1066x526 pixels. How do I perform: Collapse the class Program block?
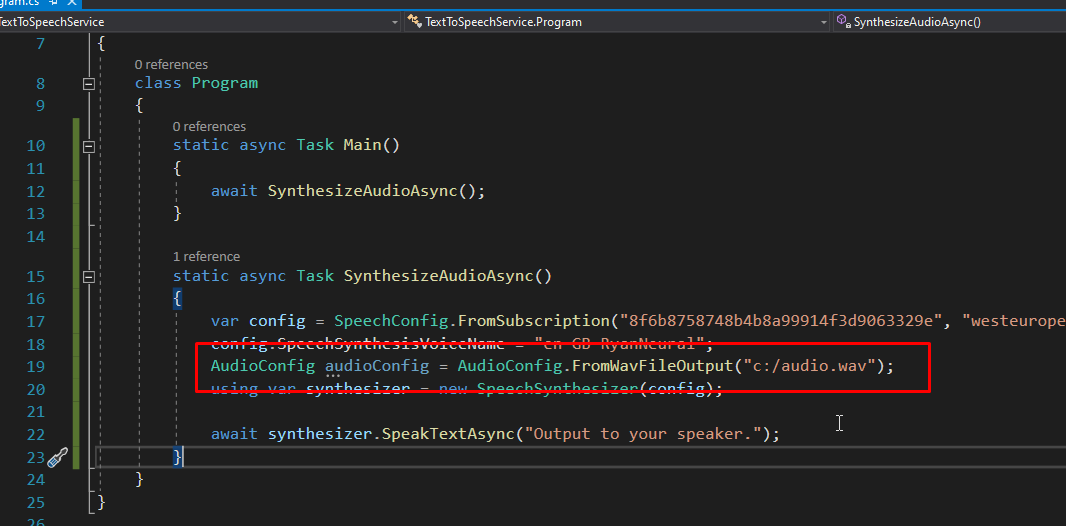tap(89, 84)
